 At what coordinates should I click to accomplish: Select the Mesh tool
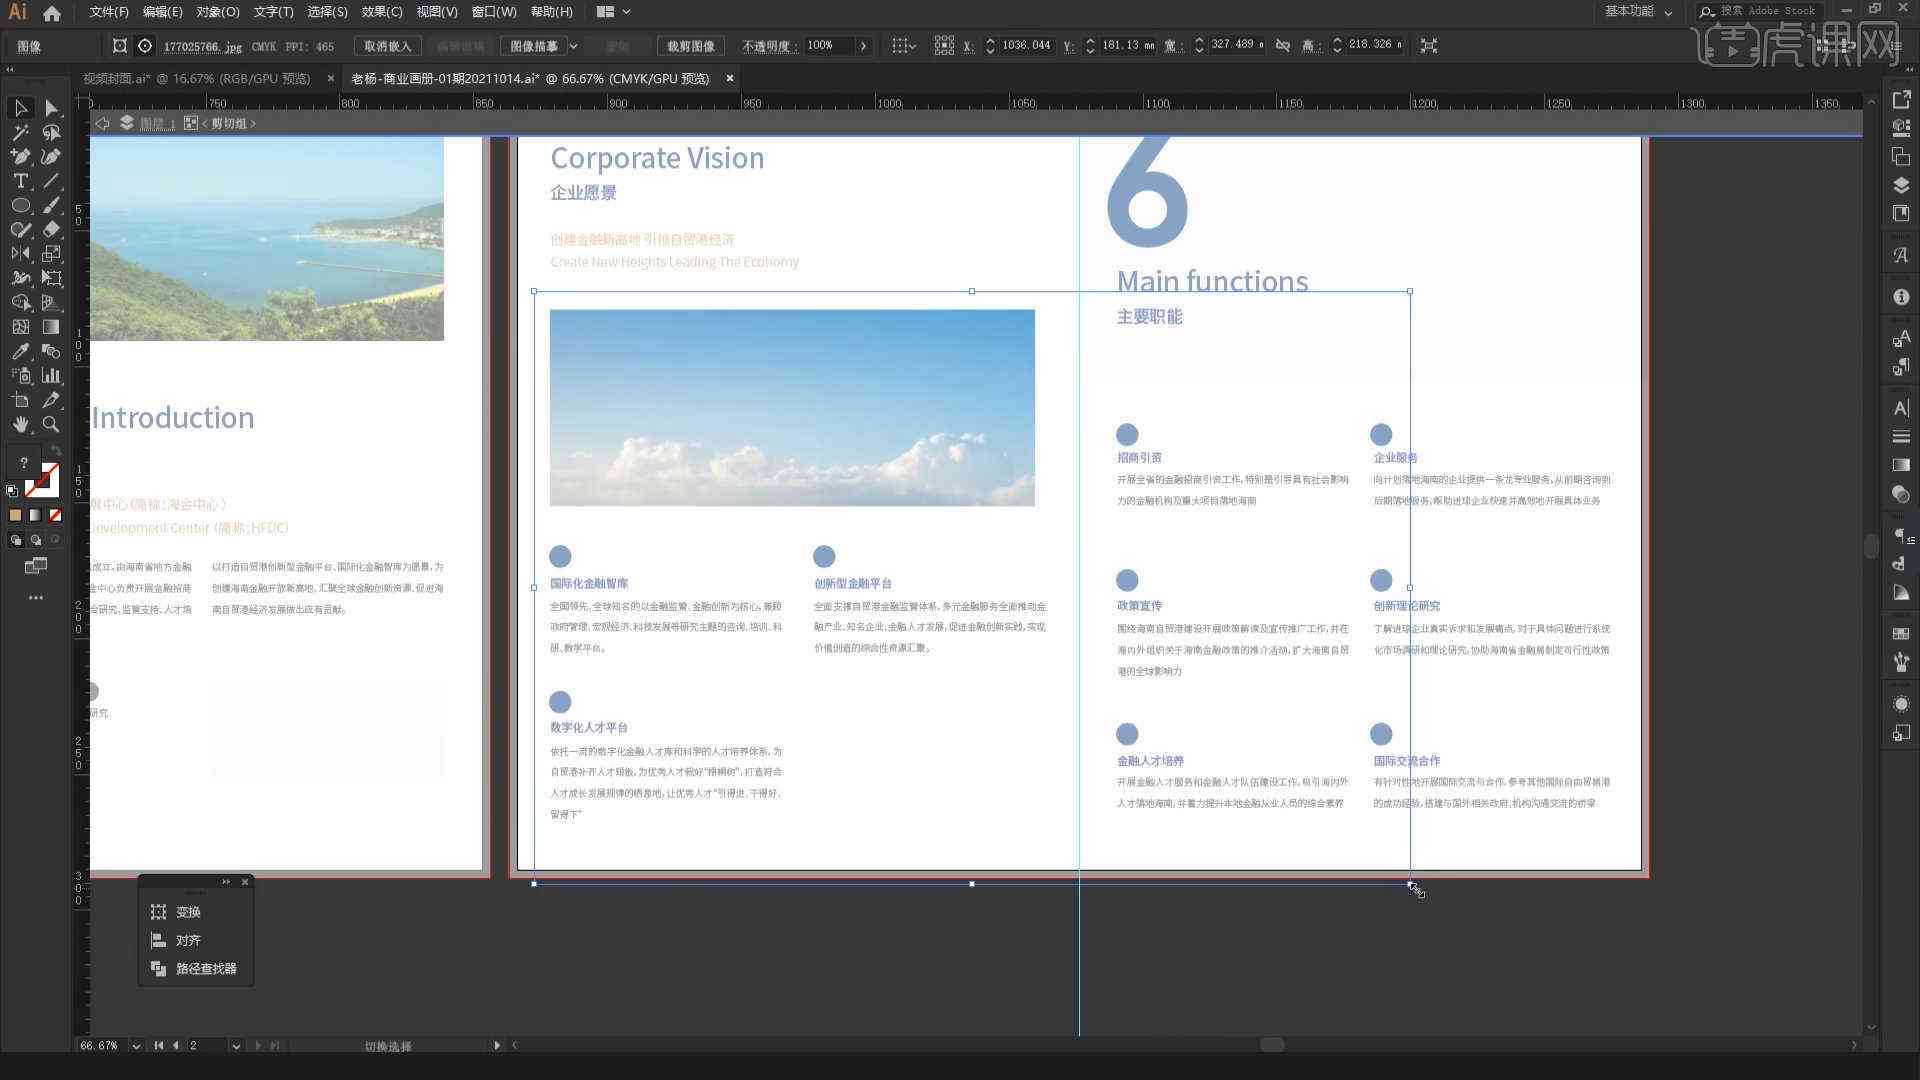coord(20,327)
